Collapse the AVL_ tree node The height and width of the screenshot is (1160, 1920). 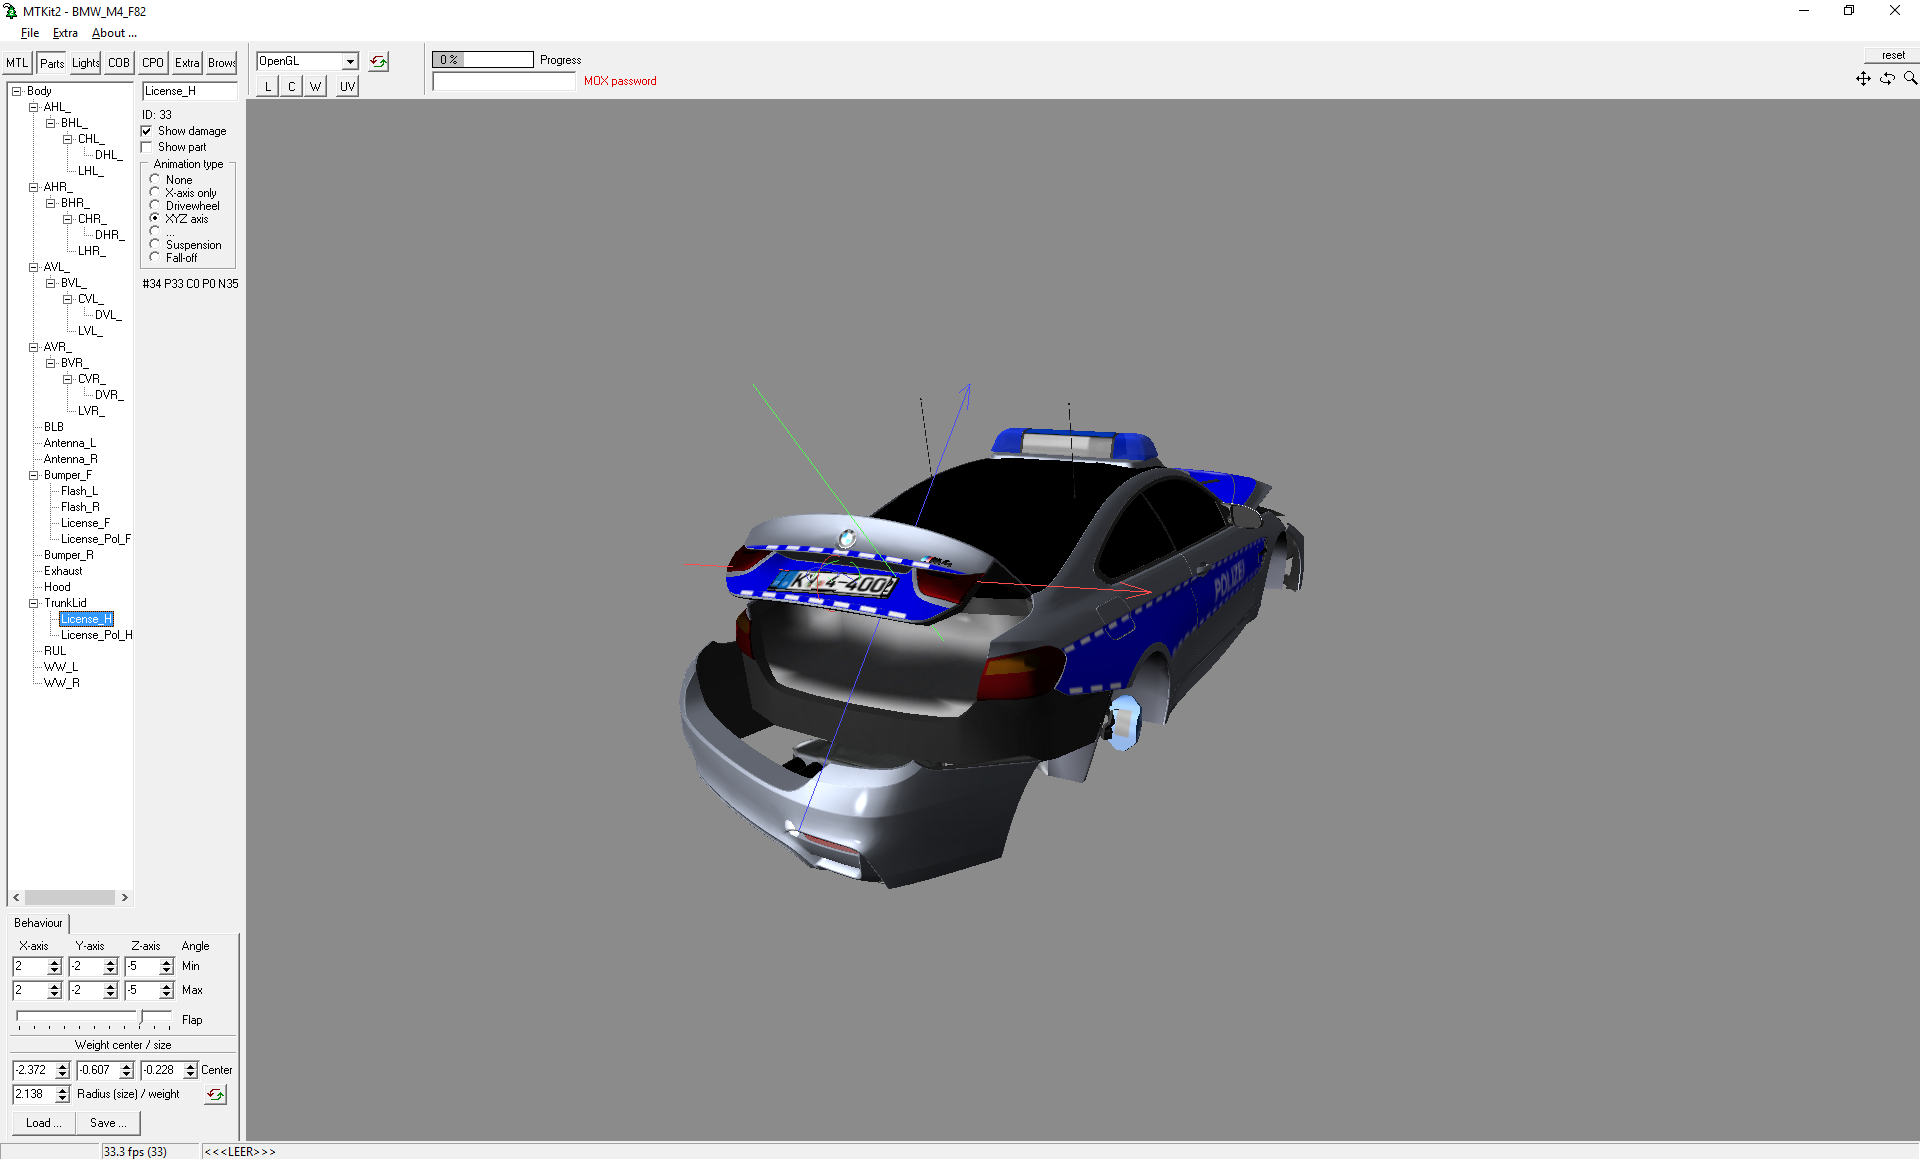[33, 267]
